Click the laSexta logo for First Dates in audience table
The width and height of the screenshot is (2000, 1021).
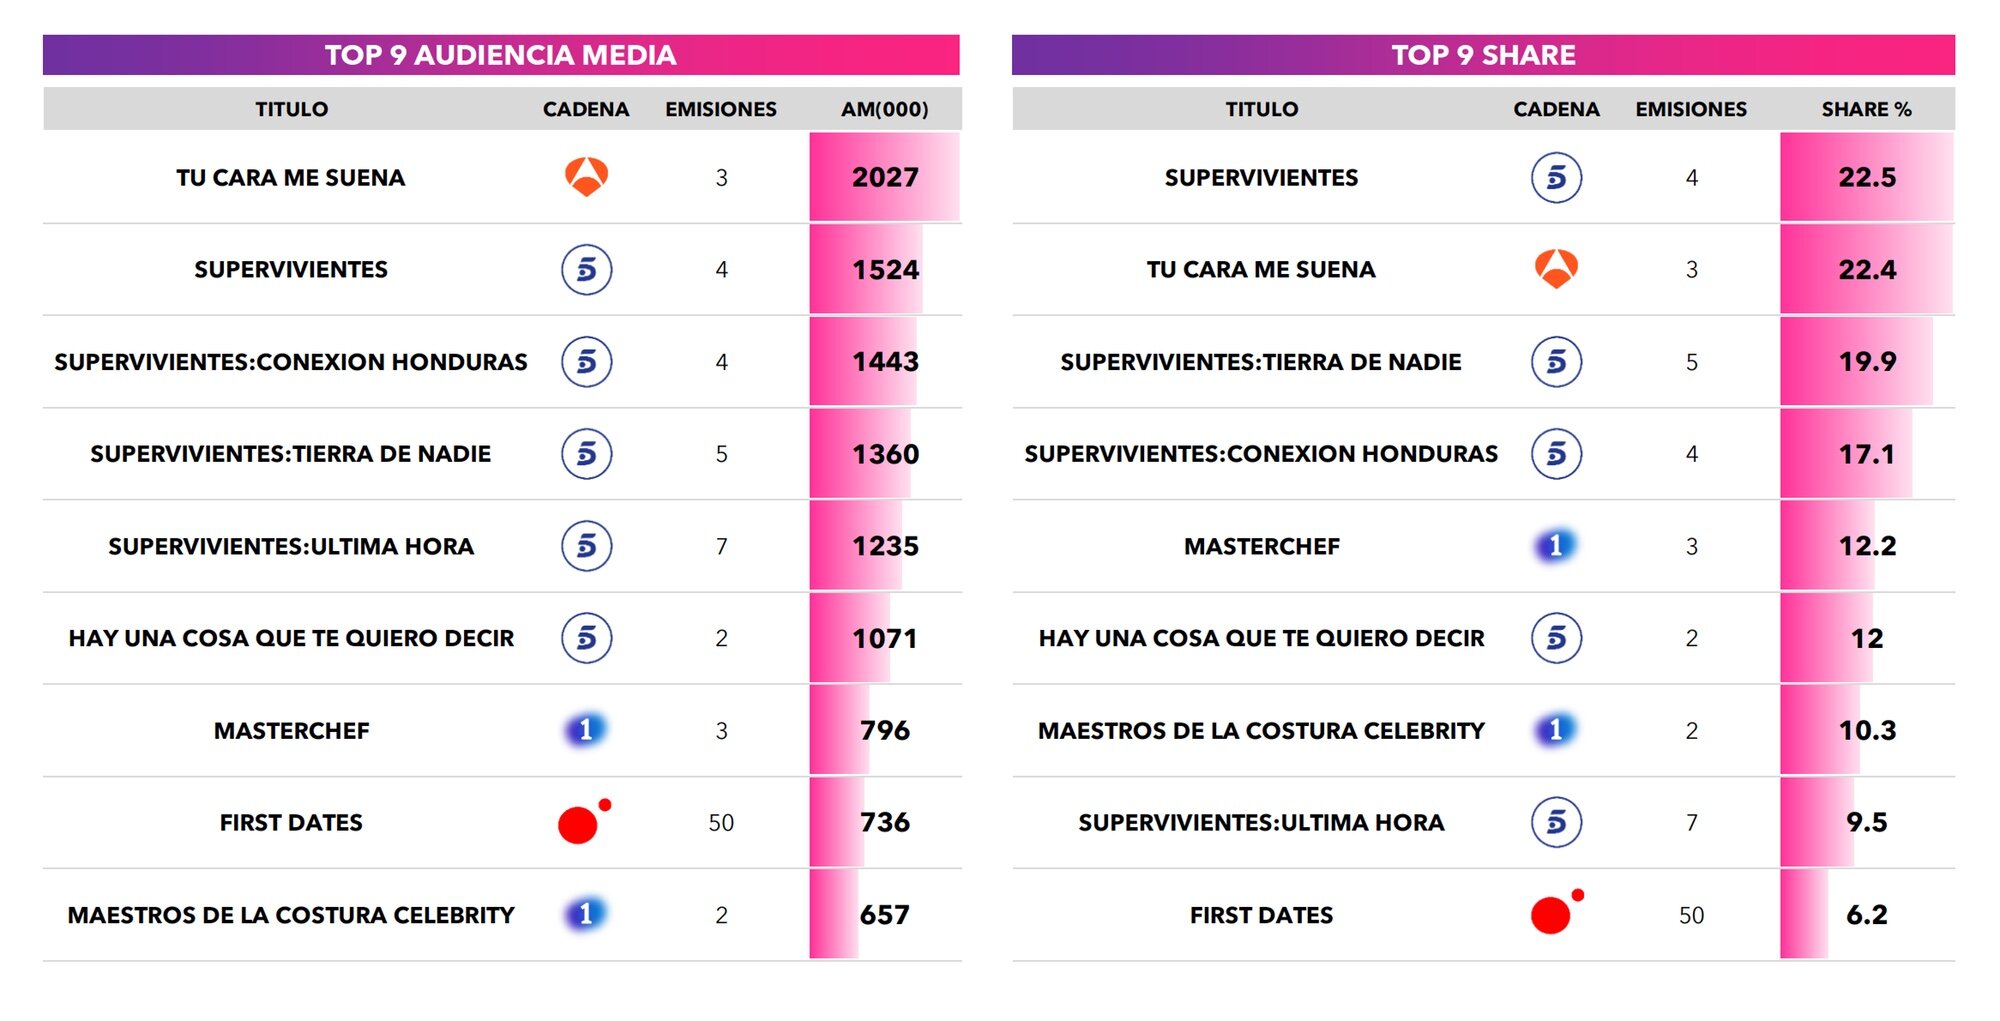580,823
